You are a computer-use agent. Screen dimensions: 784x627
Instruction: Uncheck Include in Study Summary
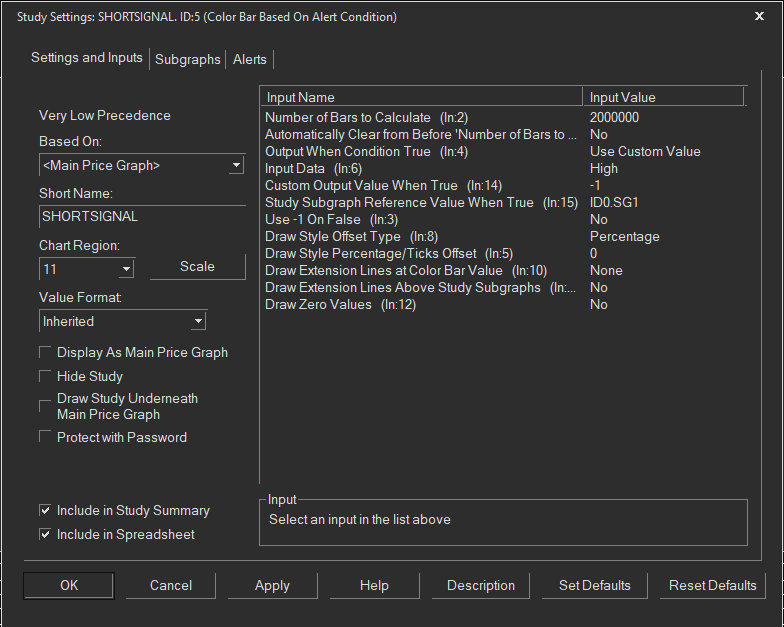pyautogui.click(x=46, y=510)
